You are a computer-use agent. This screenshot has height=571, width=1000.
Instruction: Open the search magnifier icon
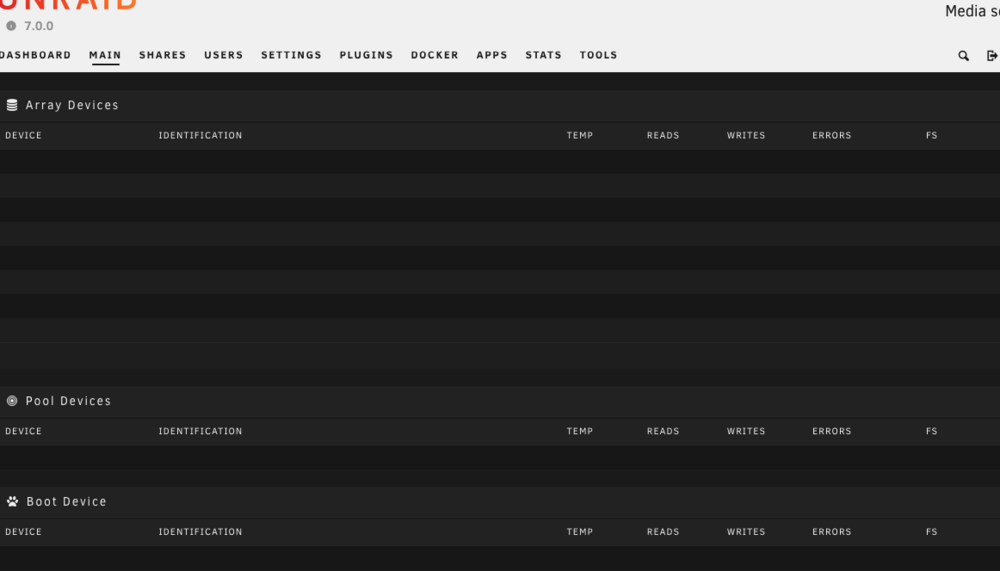[x=964, y=56]
